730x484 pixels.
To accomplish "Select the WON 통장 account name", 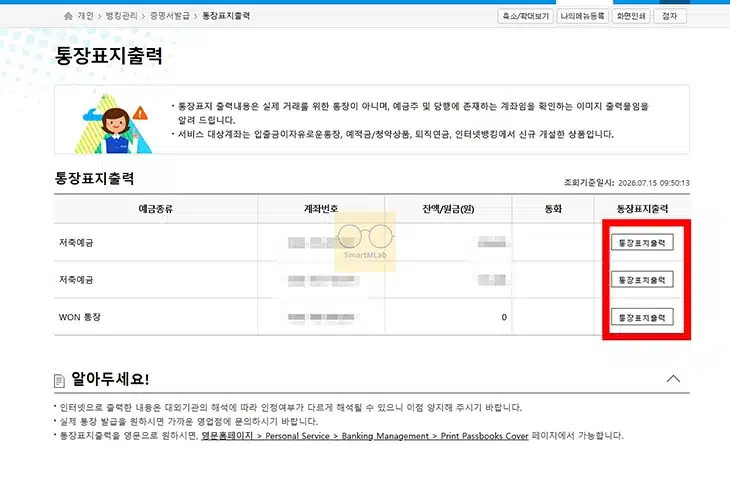I will click(80, 317).
